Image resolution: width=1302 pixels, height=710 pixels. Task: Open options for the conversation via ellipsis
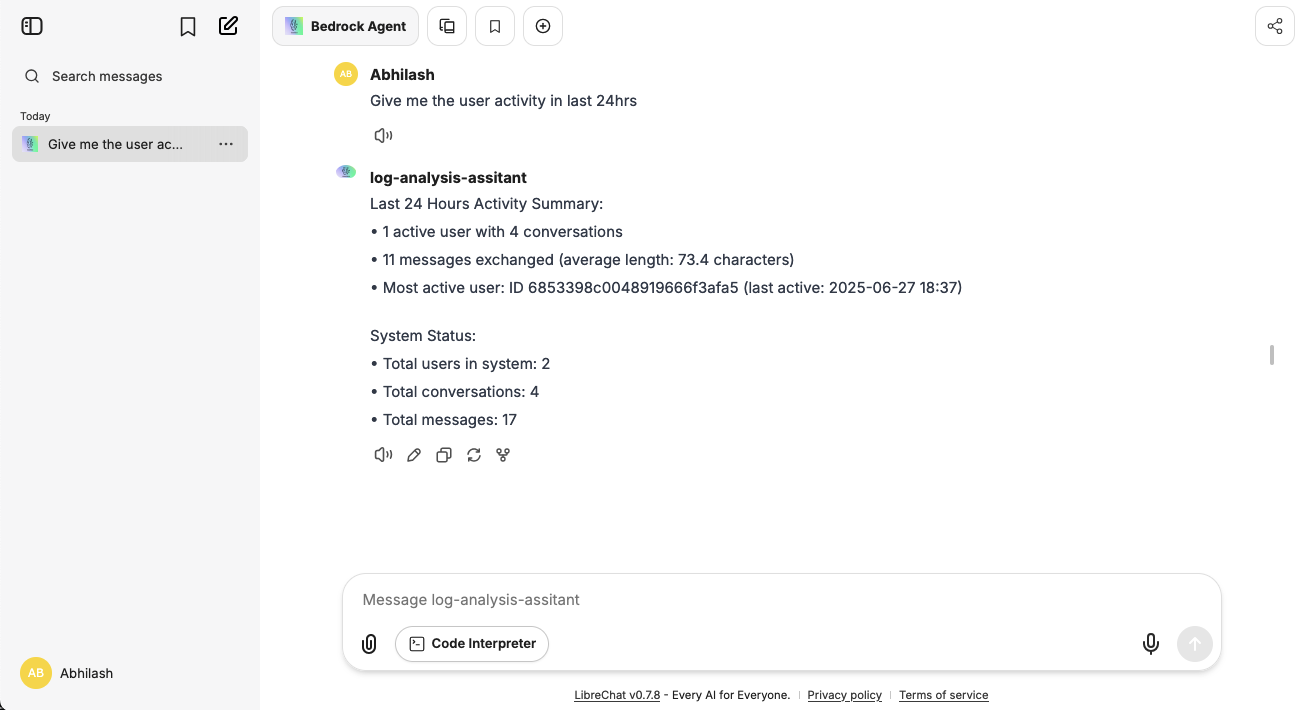click(226, 144)
